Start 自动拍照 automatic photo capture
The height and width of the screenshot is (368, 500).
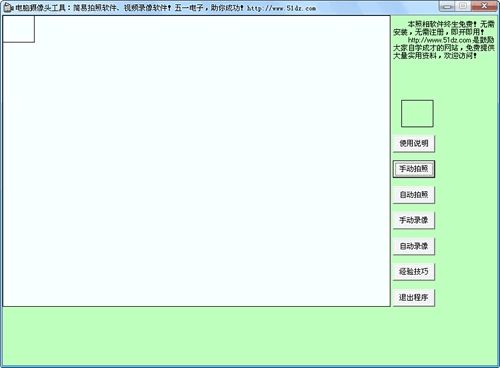pos(414,195)
